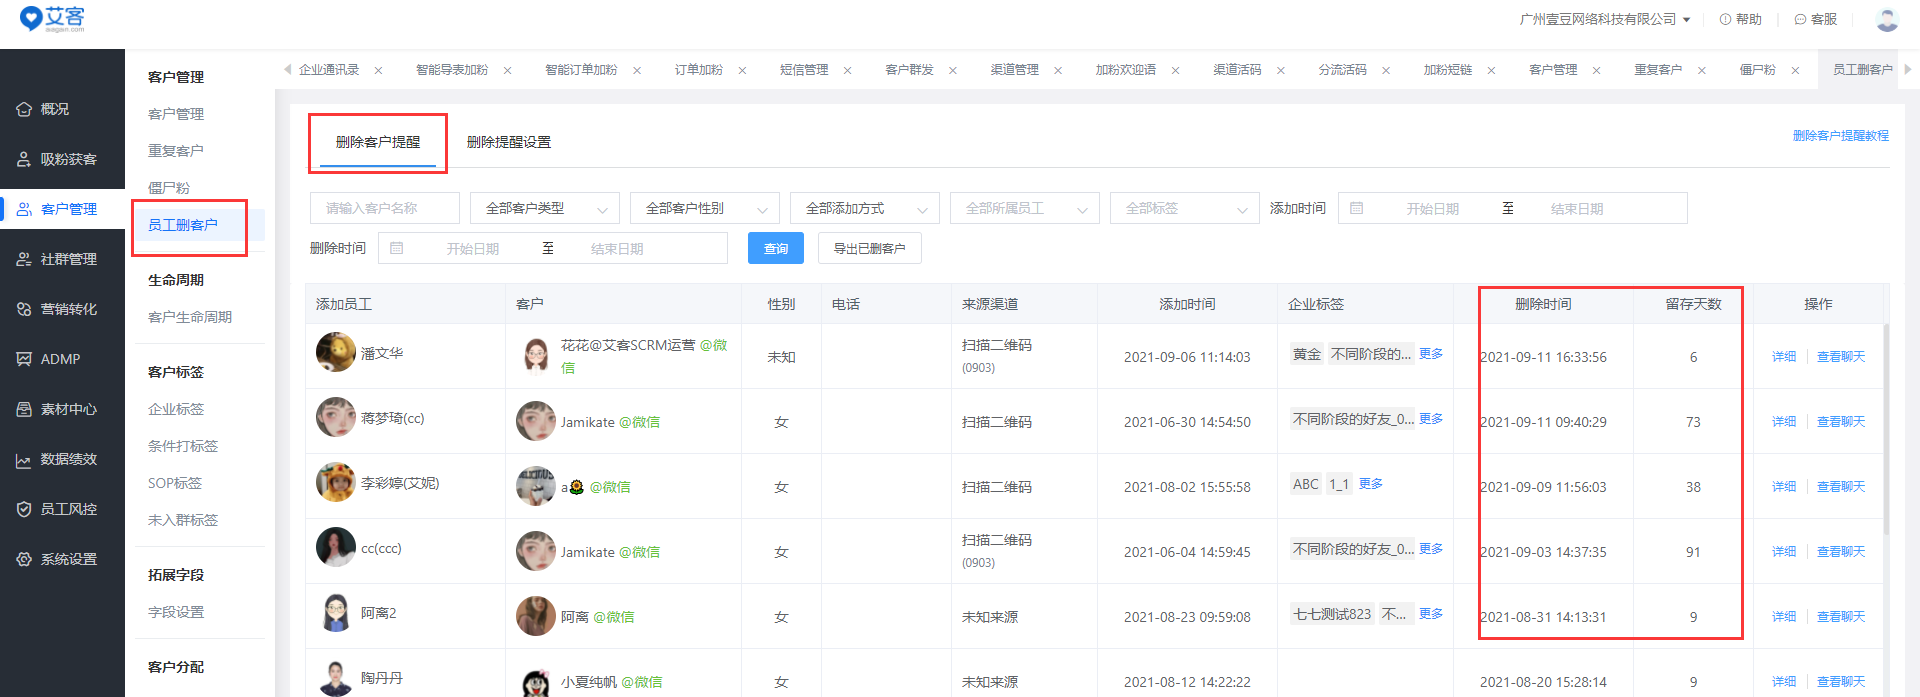Open 吸粉获客 section in the sidebar
Screen dimensions: 1920x697
(68, 159)
